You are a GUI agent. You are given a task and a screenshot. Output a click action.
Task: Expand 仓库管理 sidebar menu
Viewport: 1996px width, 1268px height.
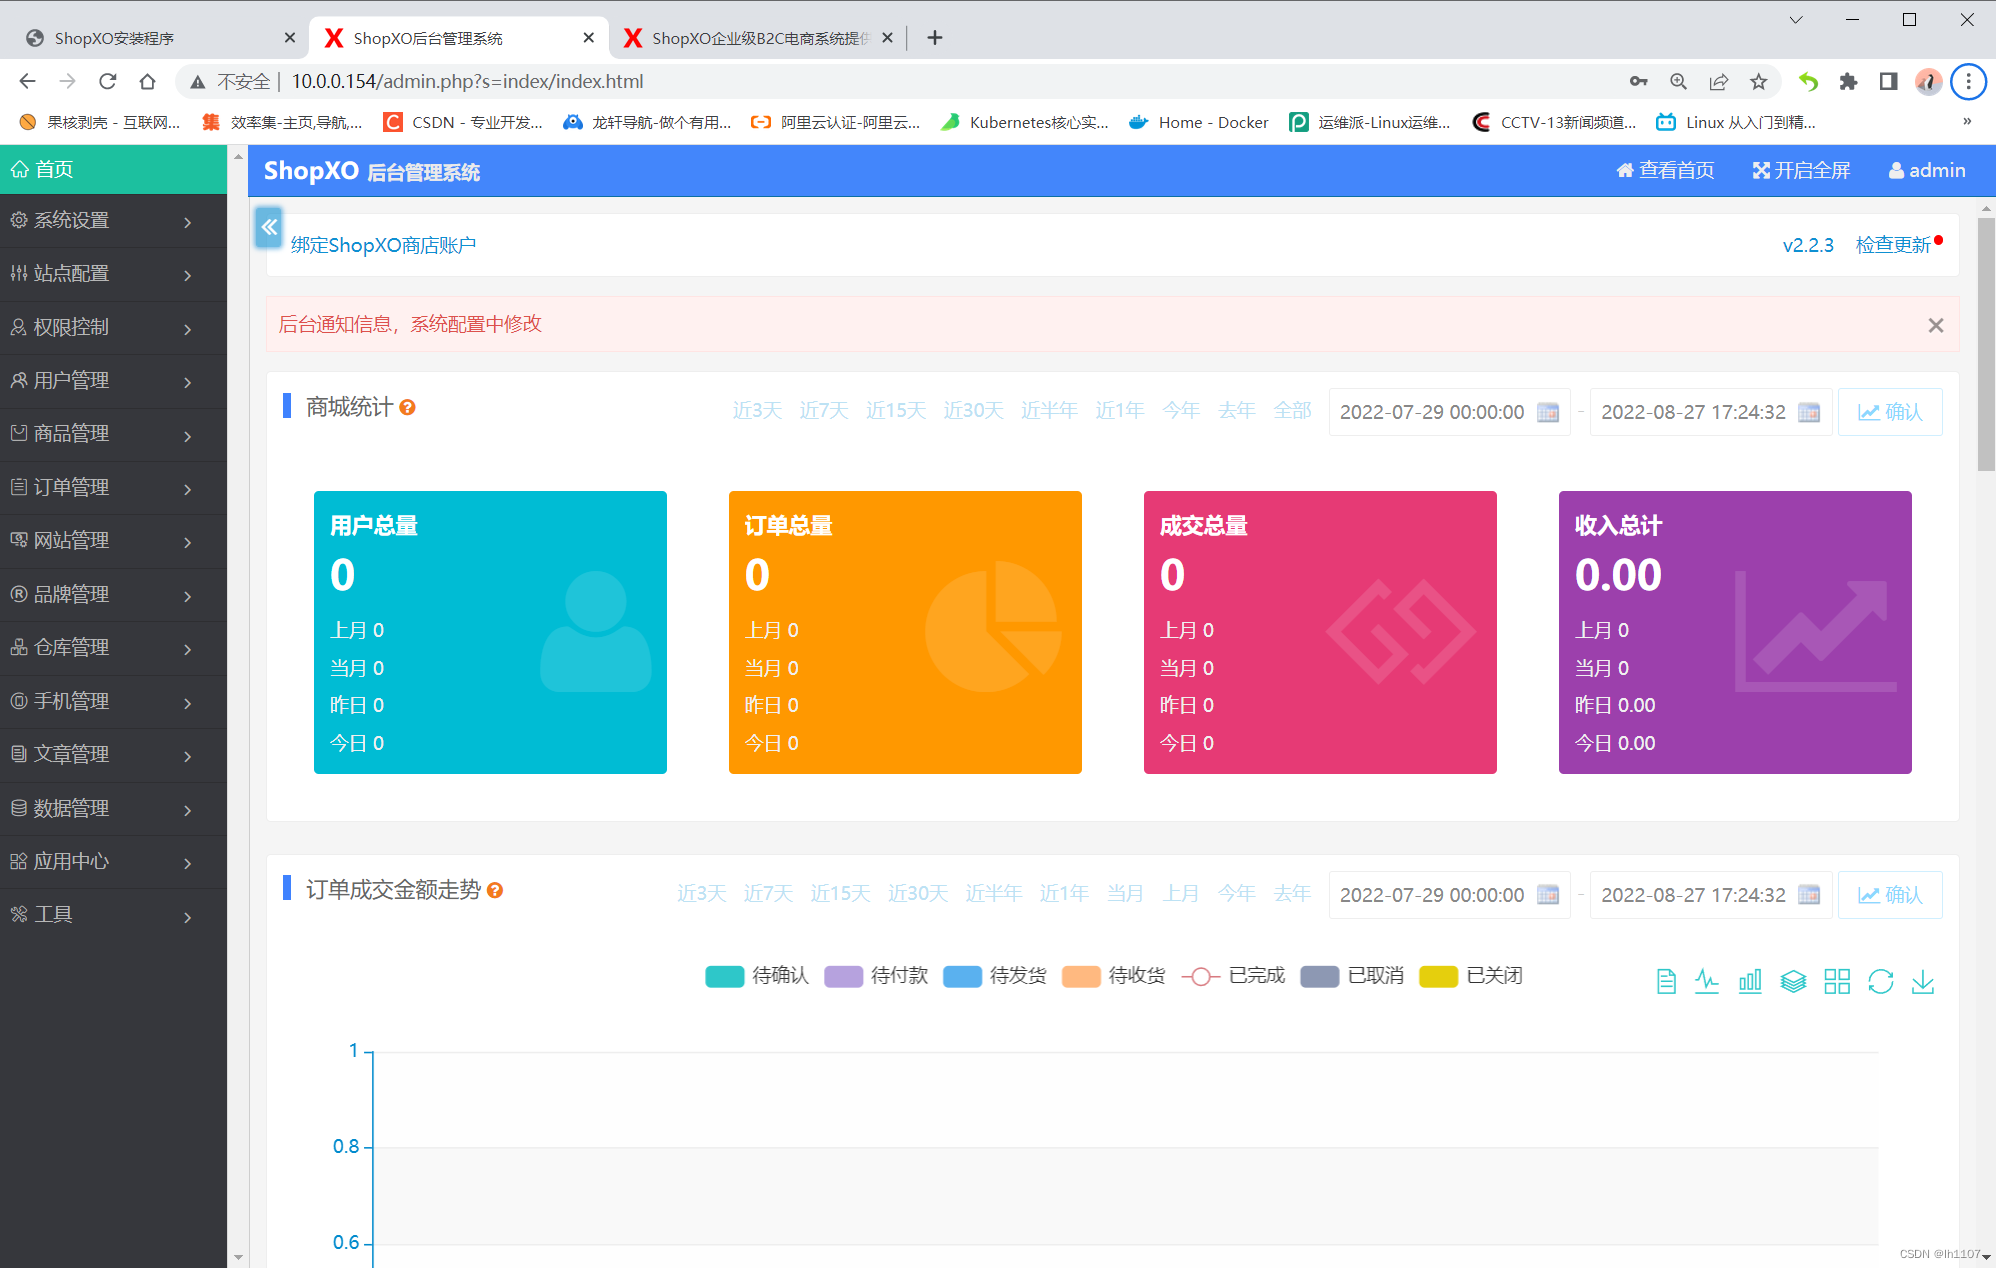tap(113, 648)
